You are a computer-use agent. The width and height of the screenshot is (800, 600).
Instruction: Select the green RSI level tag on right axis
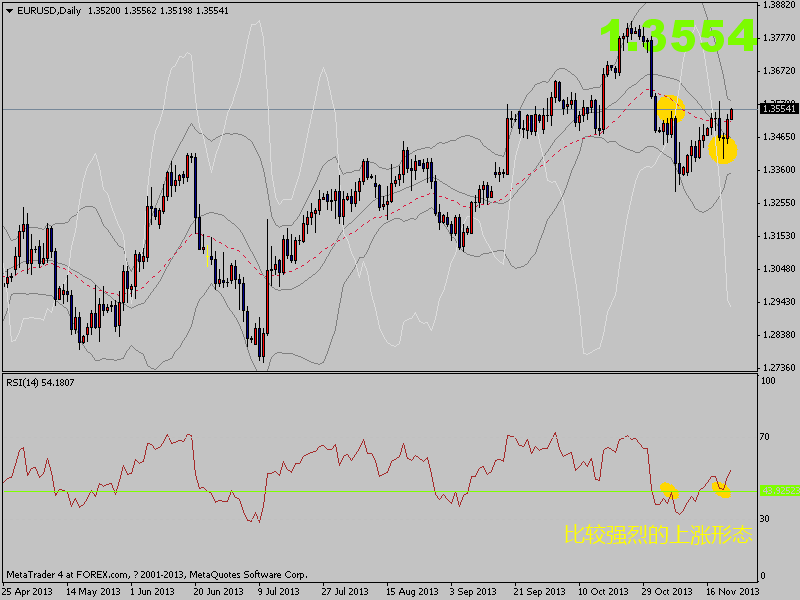[780, 491]
